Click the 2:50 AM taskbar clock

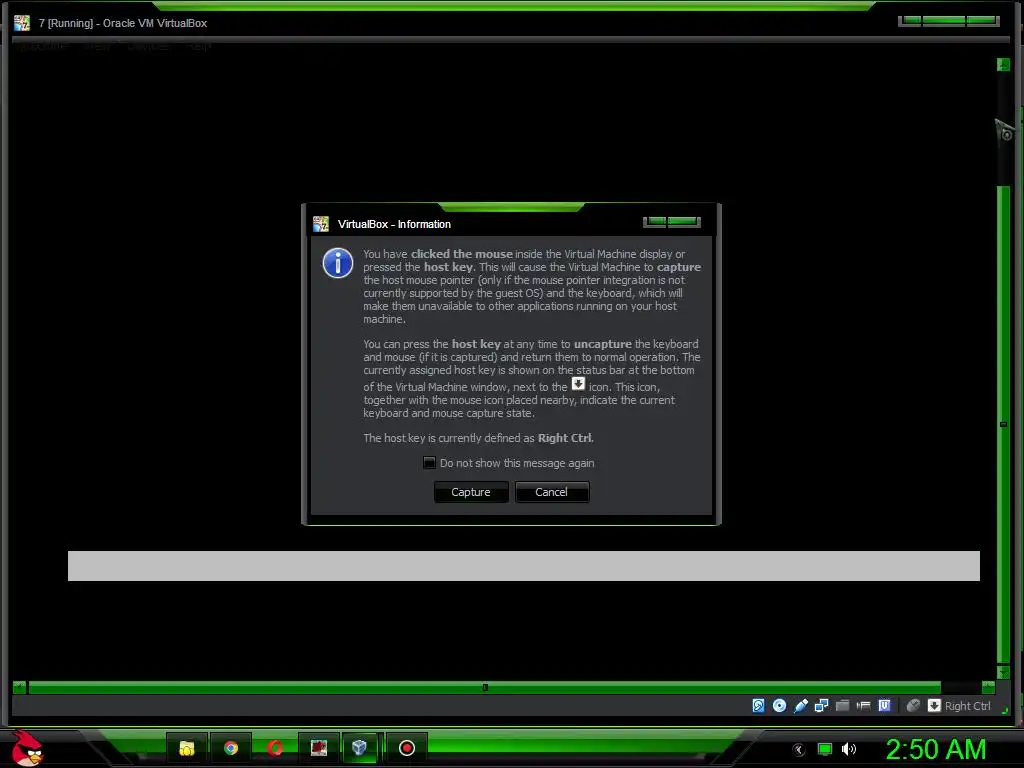936,749
